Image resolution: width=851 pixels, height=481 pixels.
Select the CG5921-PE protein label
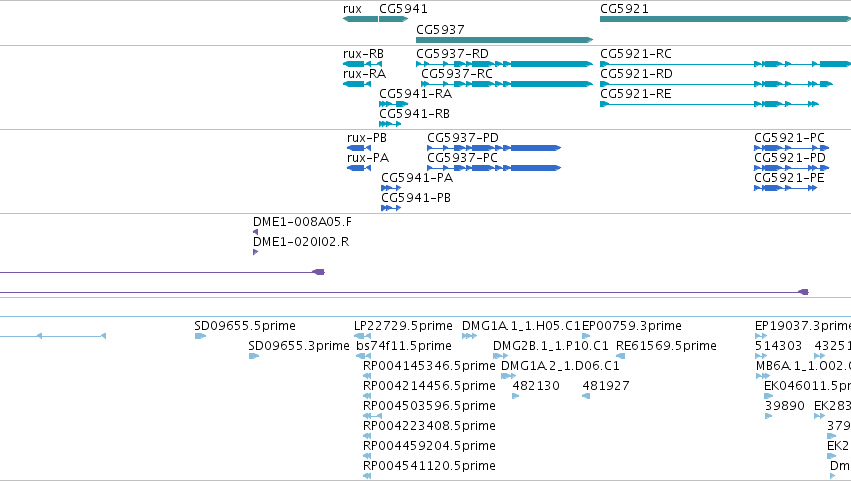pos(789,178)
